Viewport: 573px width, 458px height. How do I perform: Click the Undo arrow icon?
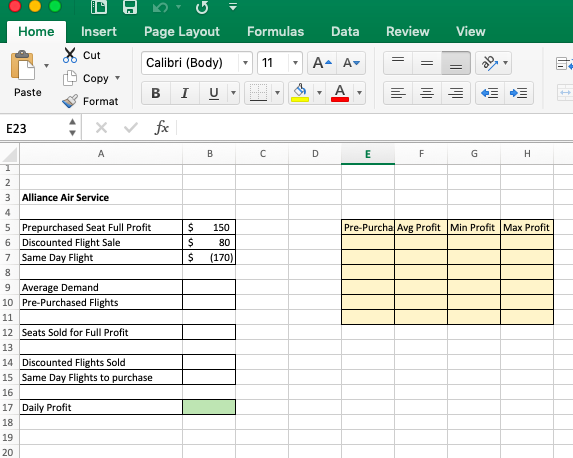(160, 7)
